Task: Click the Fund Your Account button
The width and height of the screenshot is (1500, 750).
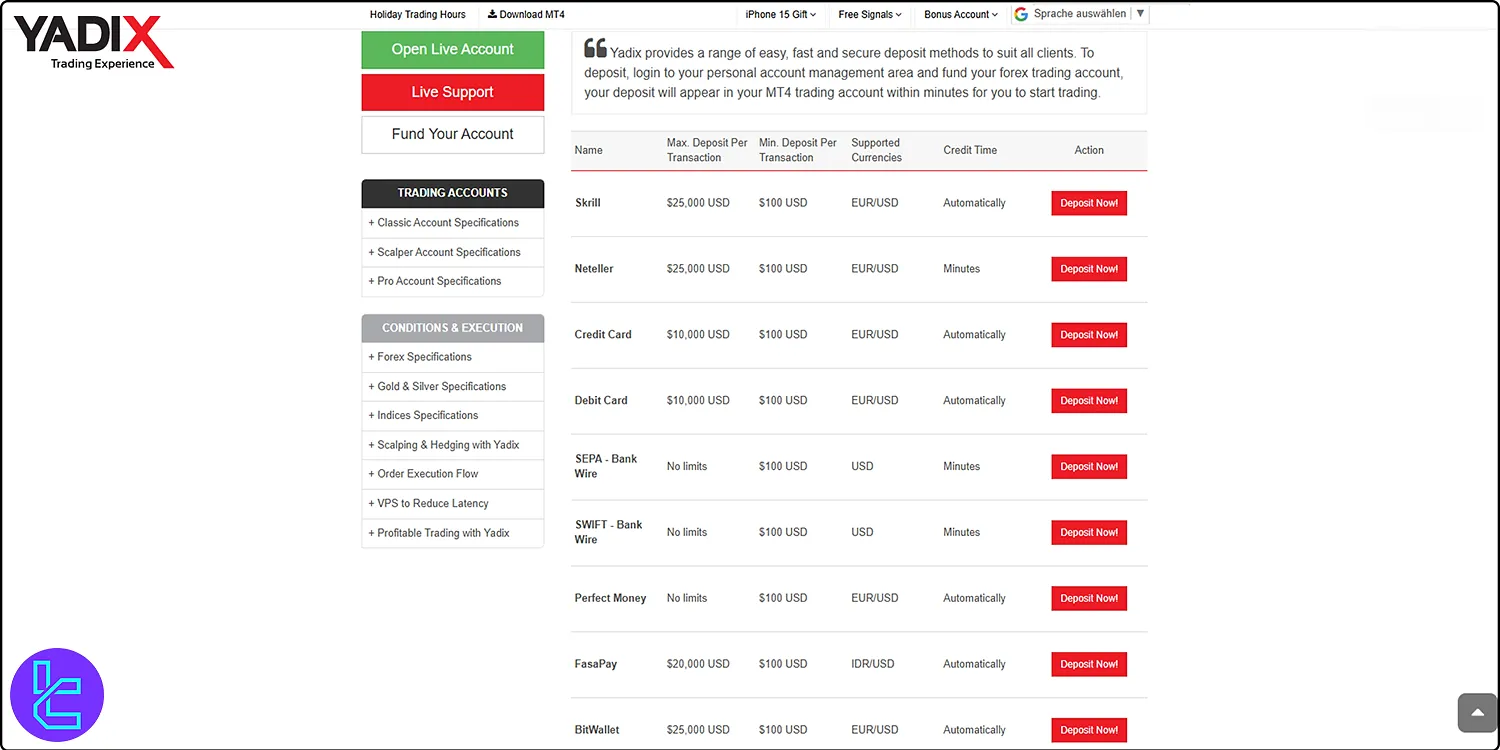Action: point(453,134)
